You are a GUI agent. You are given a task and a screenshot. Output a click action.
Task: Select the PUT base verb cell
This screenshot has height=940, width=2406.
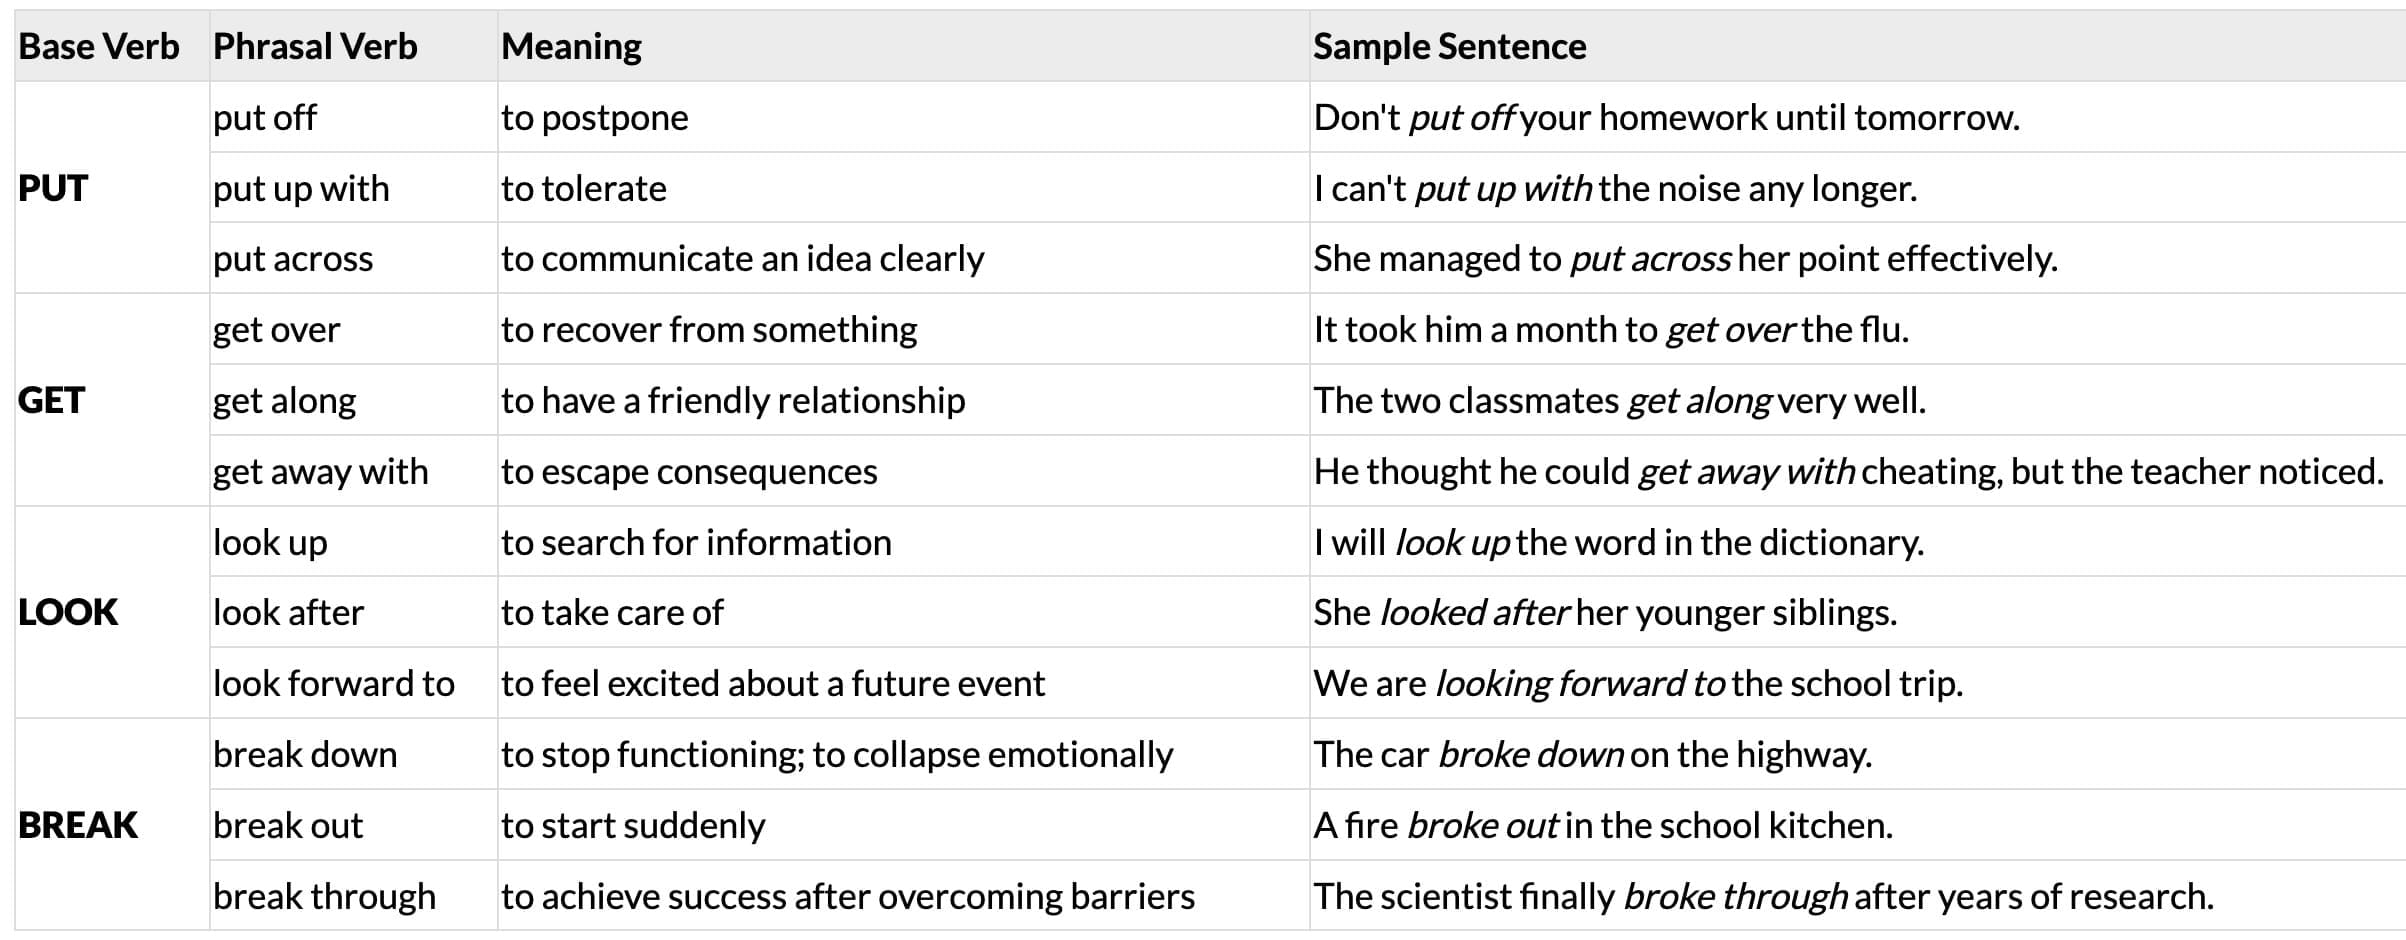tap(54, 188)
